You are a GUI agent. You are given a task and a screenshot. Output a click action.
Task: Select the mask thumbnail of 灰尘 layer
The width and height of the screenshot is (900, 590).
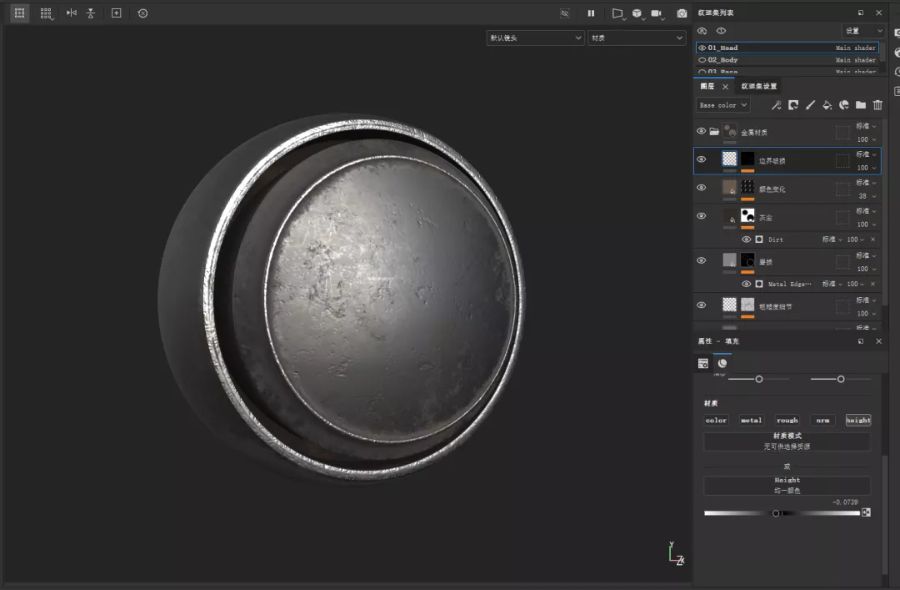[x=747, y=216]
